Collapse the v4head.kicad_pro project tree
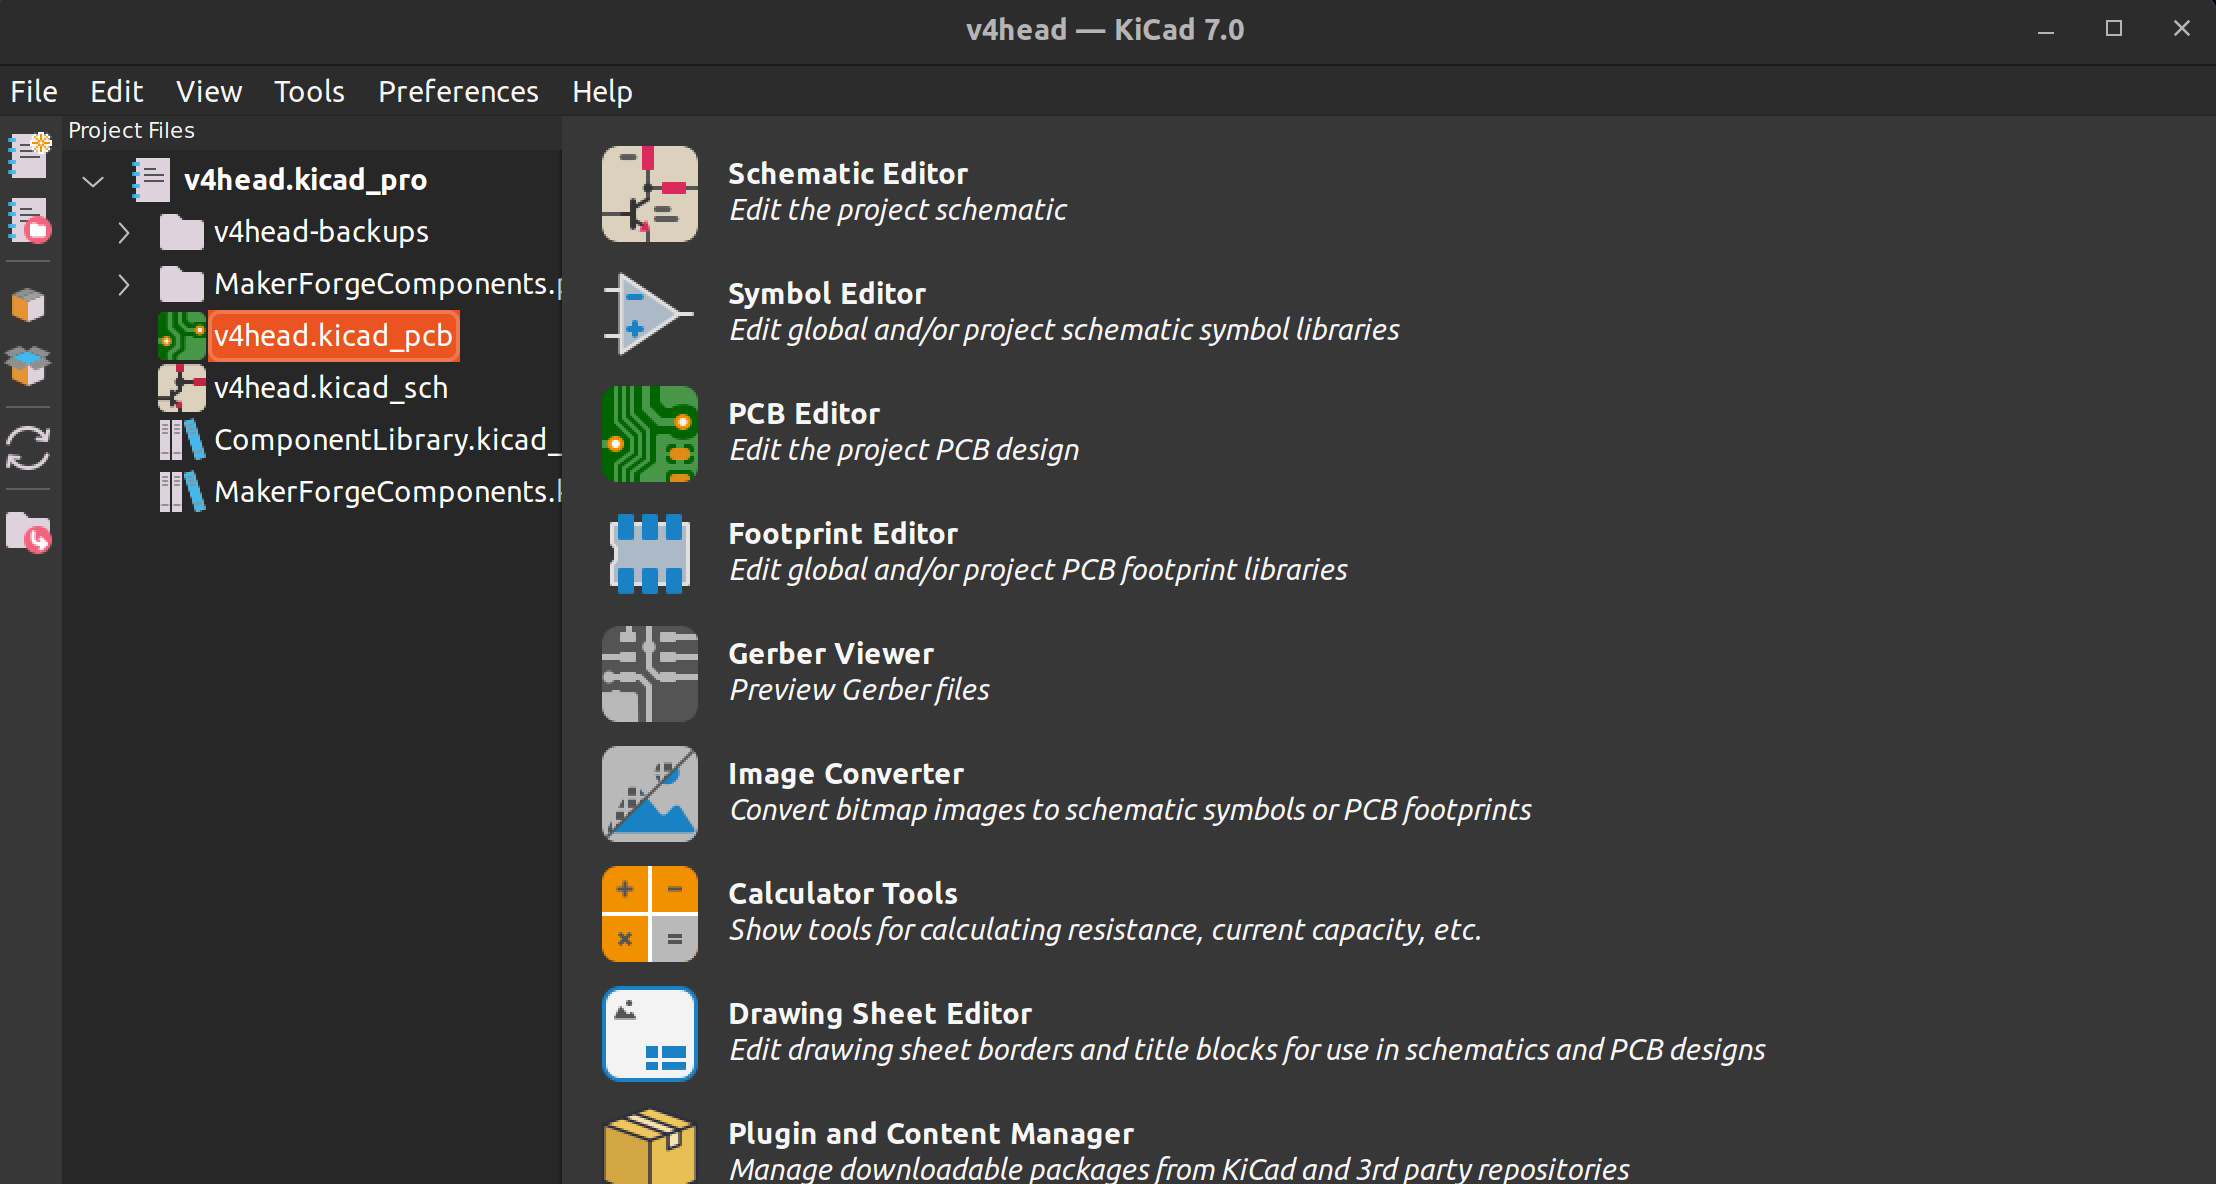 click(93, 181)
